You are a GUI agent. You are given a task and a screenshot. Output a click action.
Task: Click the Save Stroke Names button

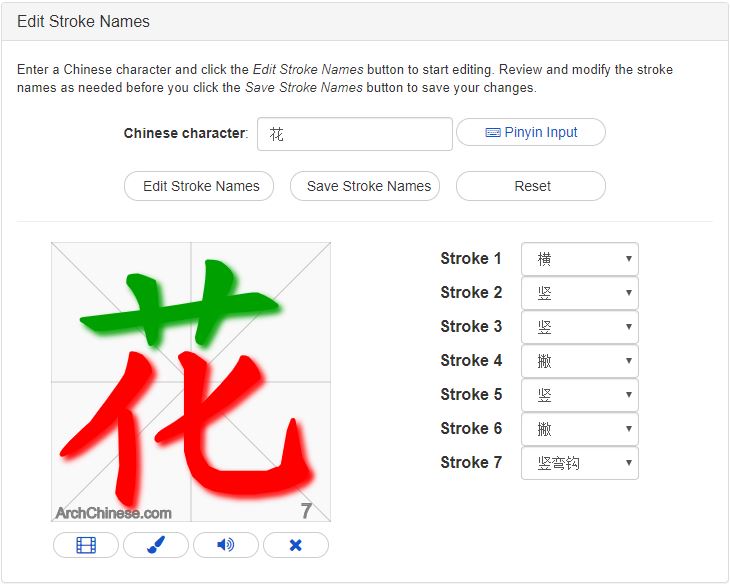pos(365,186)
